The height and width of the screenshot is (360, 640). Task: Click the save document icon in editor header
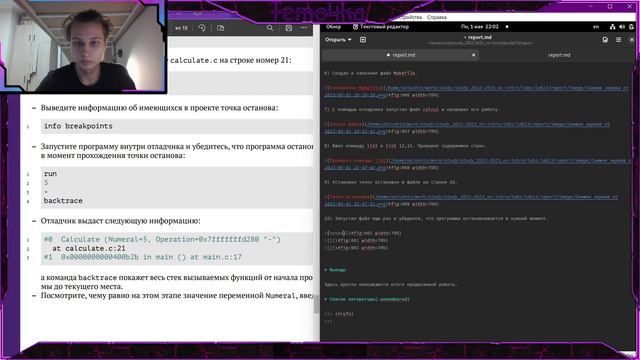pyautogui.click(x=605, y=40)
